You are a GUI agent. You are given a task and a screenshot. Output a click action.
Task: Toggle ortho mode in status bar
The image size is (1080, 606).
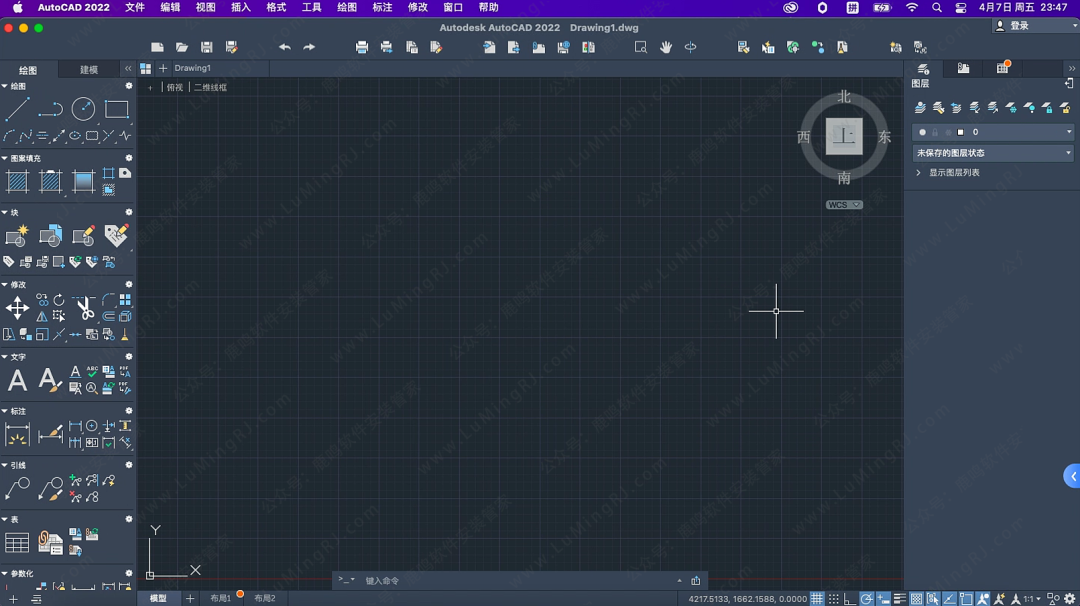tap(849, 599)
